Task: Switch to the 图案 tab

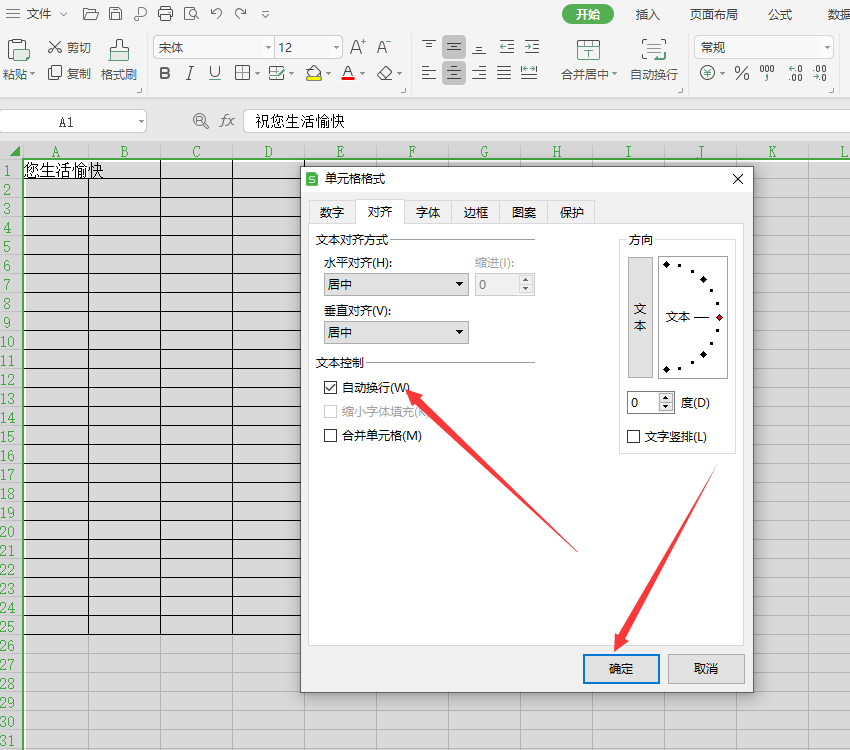Action: [x=524, y=212]
